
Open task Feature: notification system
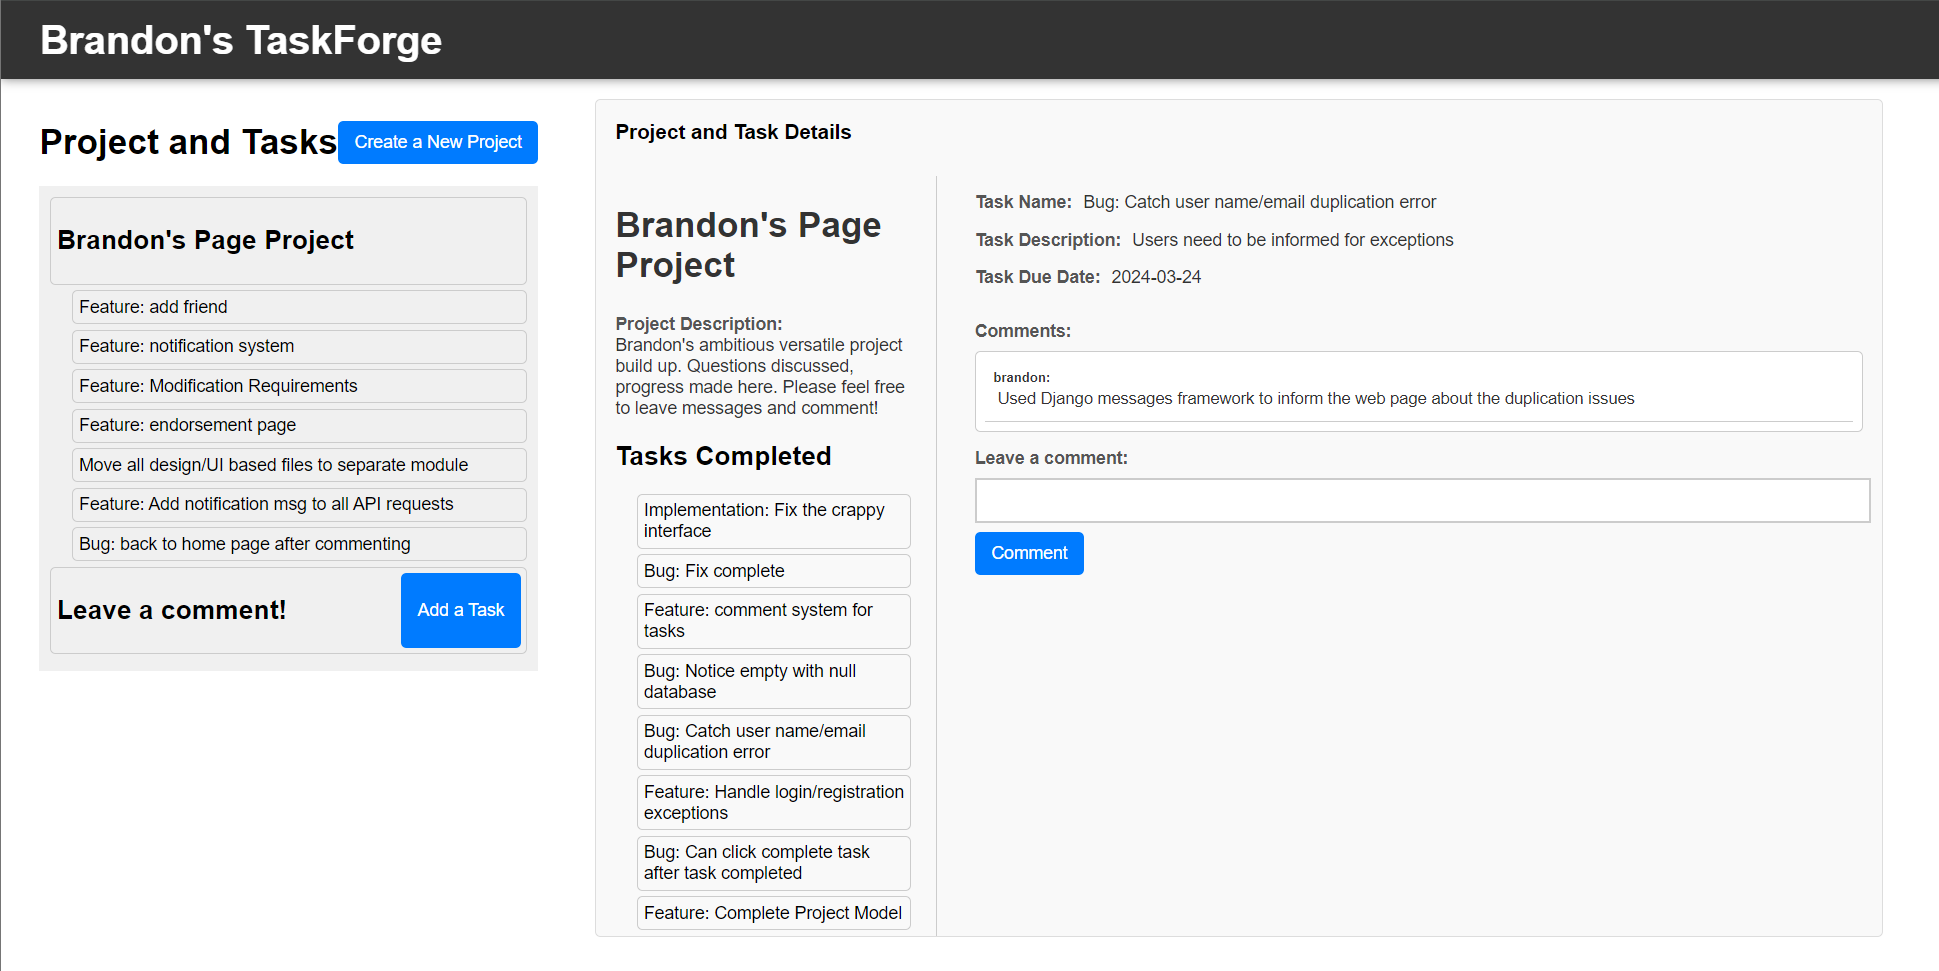[x=299, y=346]
